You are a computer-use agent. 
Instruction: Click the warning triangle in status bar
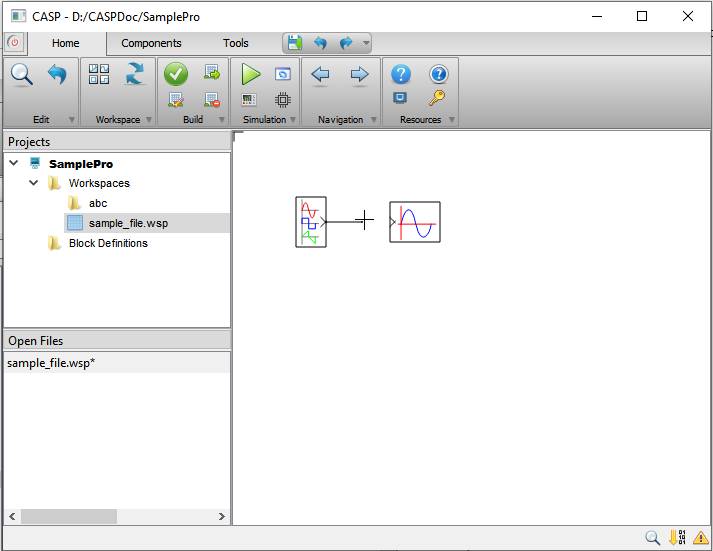[x=699, y=538]
